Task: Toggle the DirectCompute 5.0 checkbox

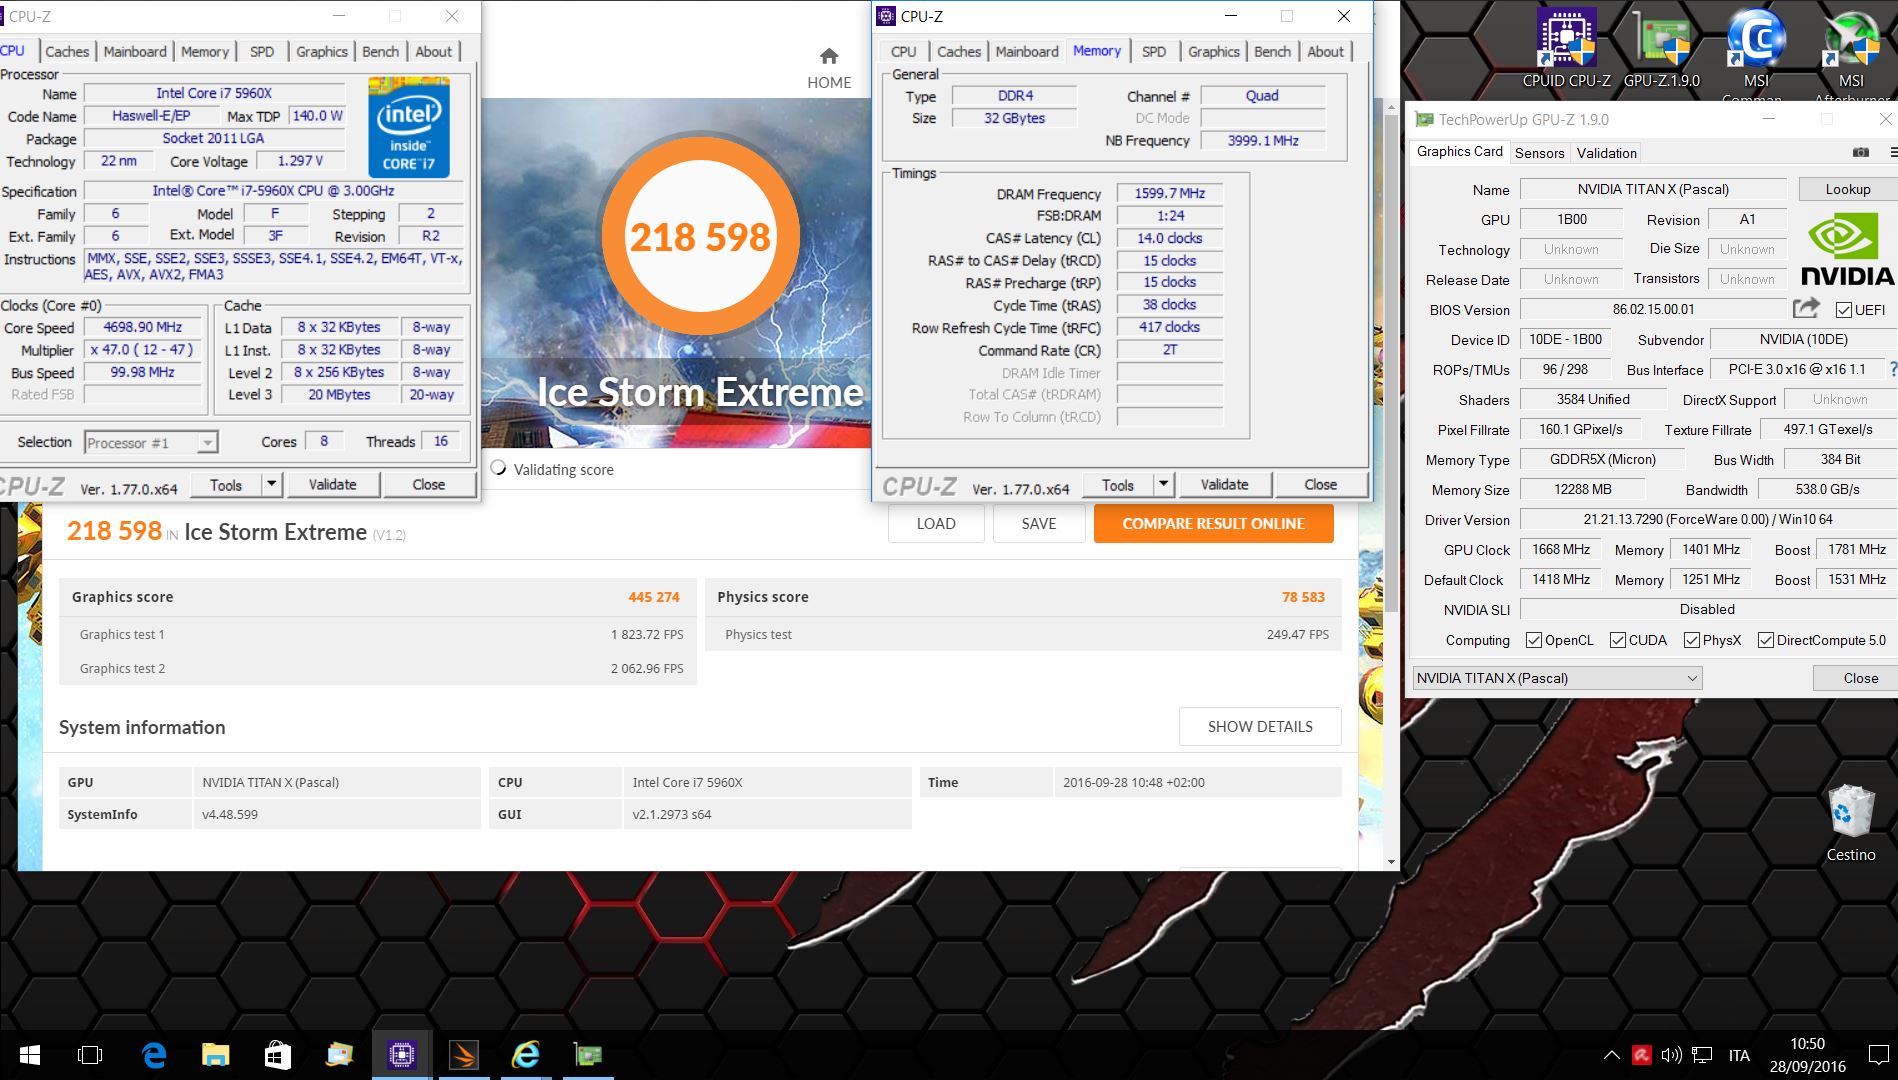Action: [x=1765, y=640]
